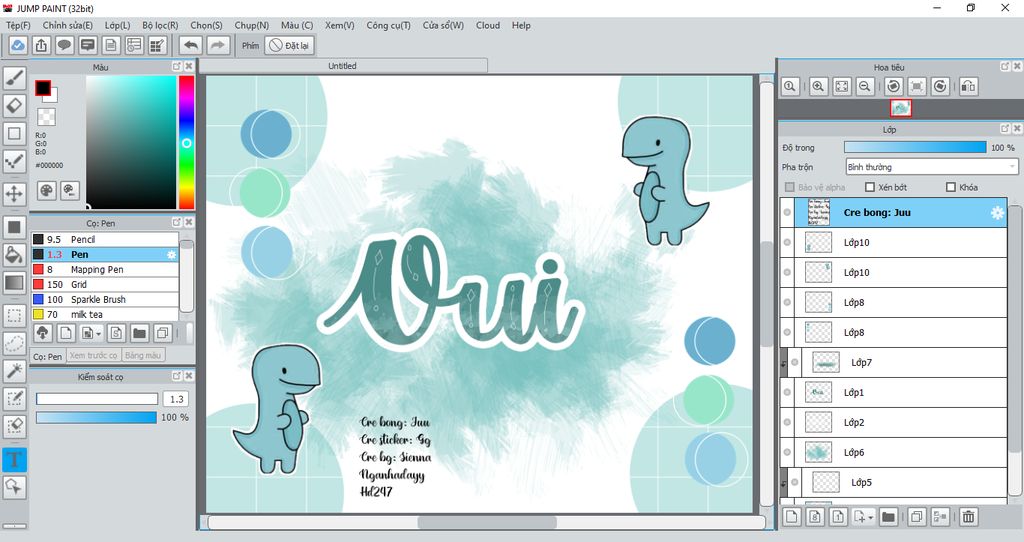This screenshot has width=1024, height=542.
Task: Toggle visibility of the Cre bong: Juu layer
Action: (787, 213)
